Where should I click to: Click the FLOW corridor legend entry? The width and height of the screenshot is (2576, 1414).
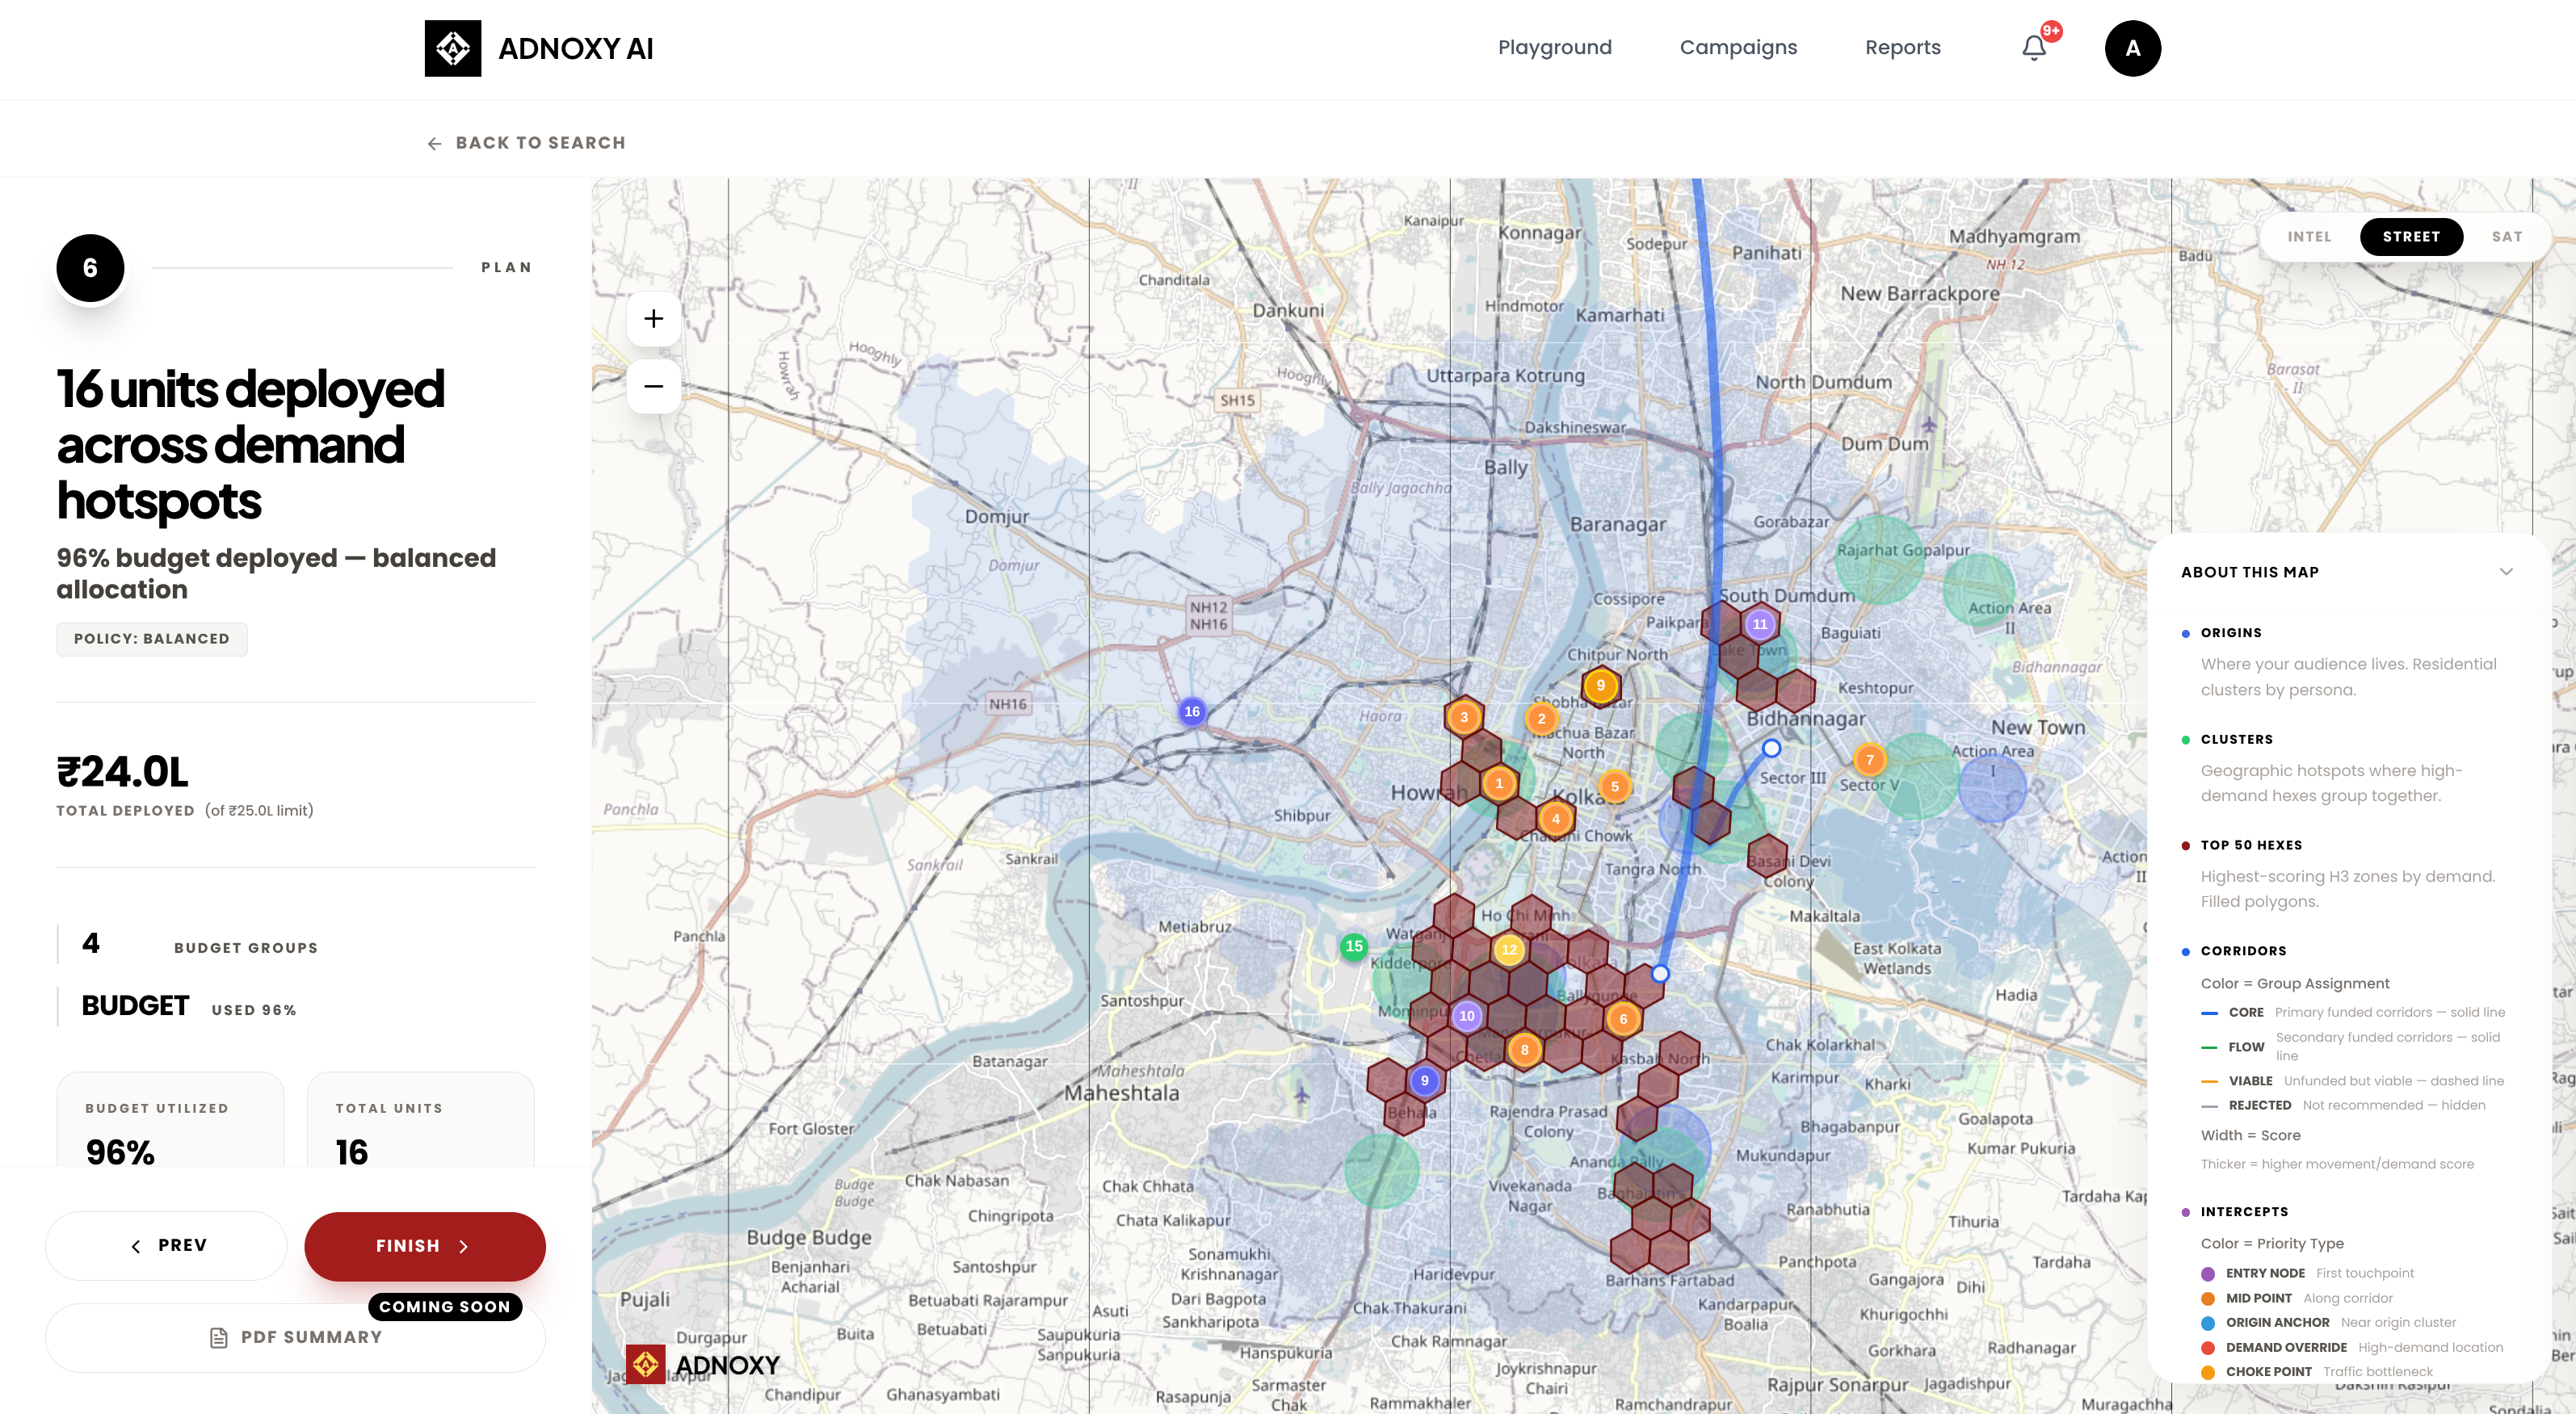click(x=2350, y=1046)
